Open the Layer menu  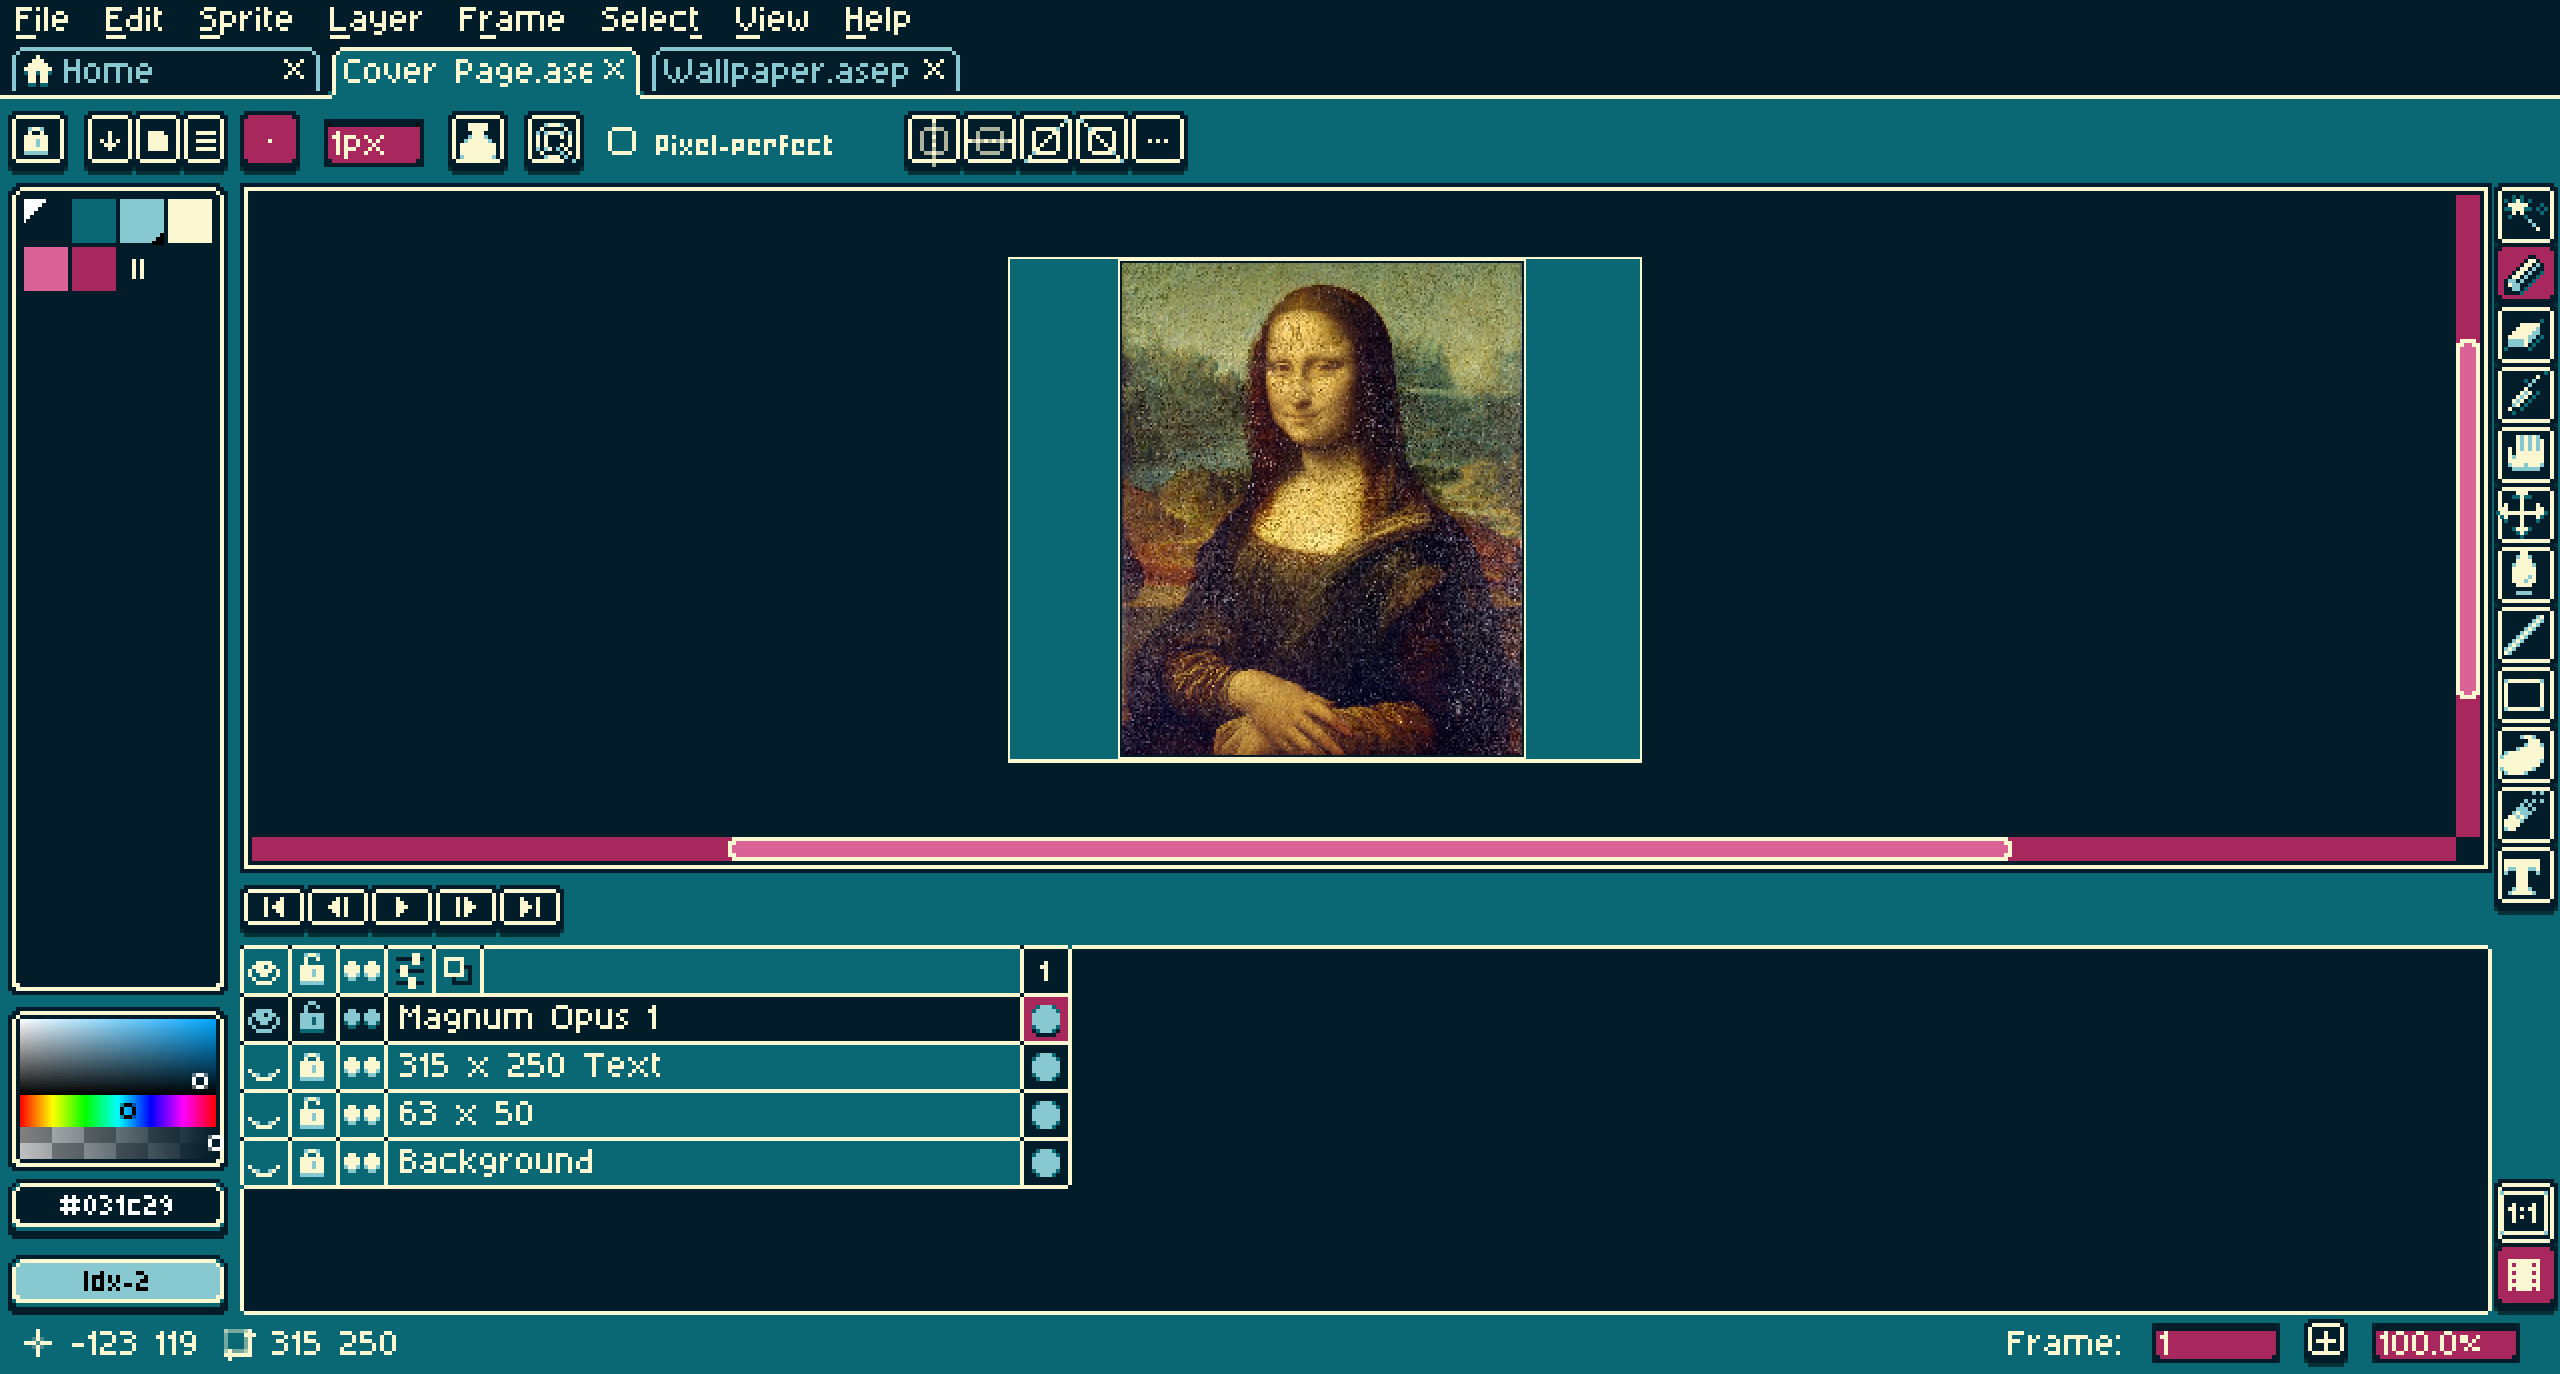[375, 19]
